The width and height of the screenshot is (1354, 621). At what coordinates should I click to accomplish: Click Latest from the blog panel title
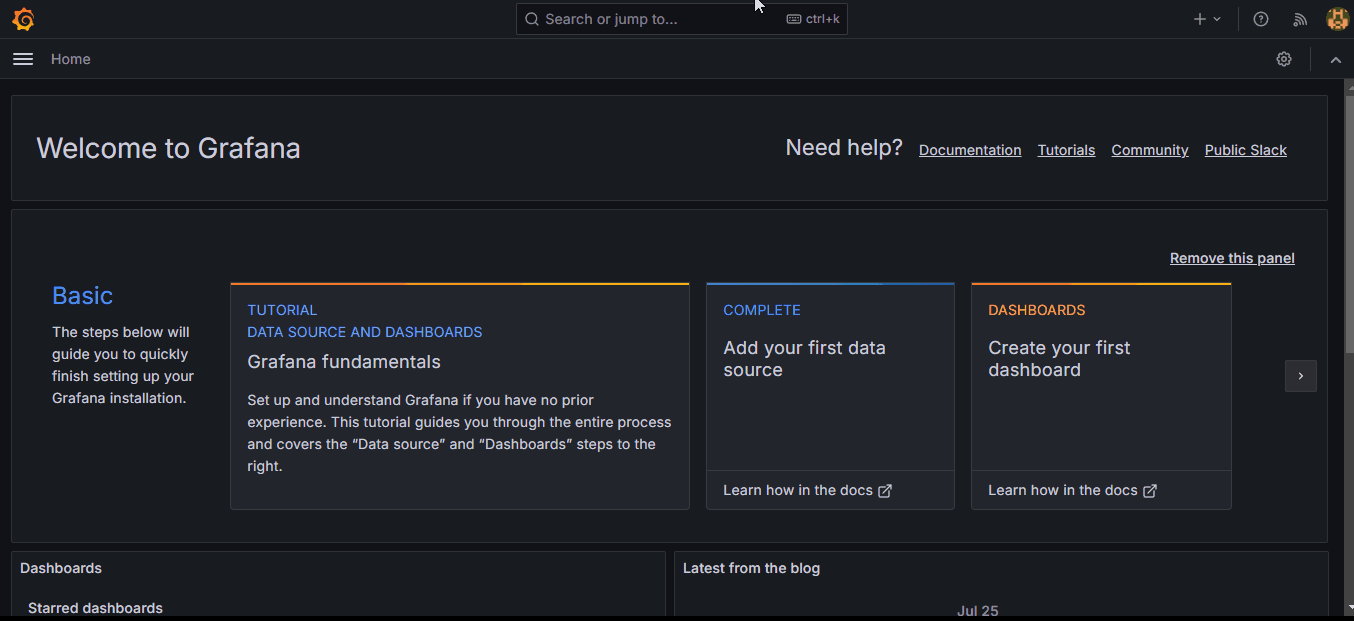point(751,568)
